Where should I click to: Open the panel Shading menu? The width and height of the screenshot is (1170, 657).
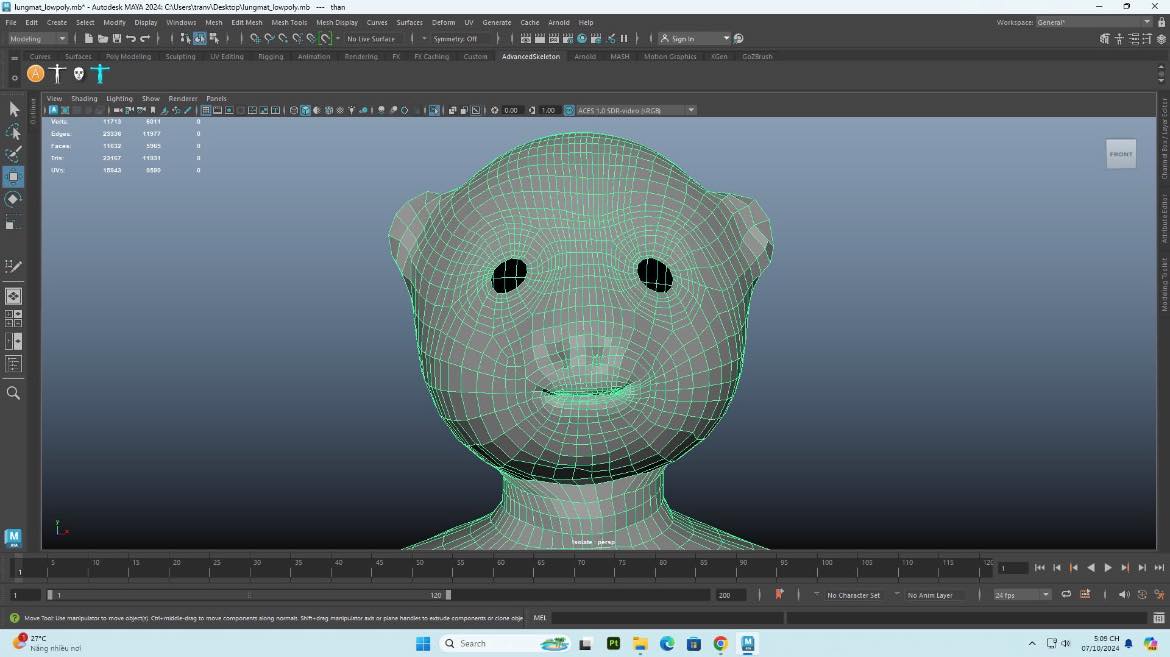[x=84, y=99]
